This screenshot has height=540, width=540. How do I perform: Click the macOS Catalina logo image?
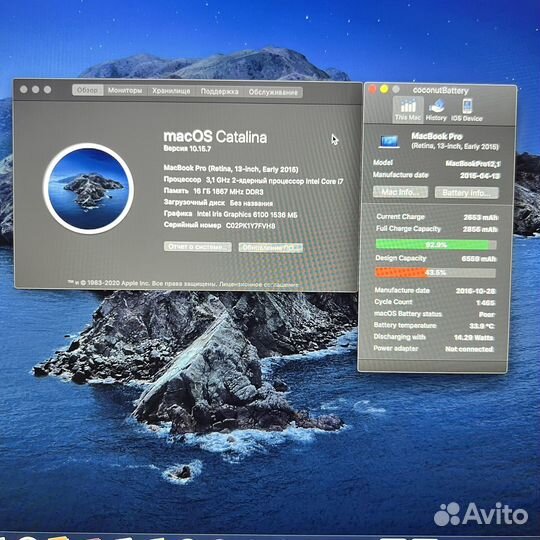tap(89, 188)
